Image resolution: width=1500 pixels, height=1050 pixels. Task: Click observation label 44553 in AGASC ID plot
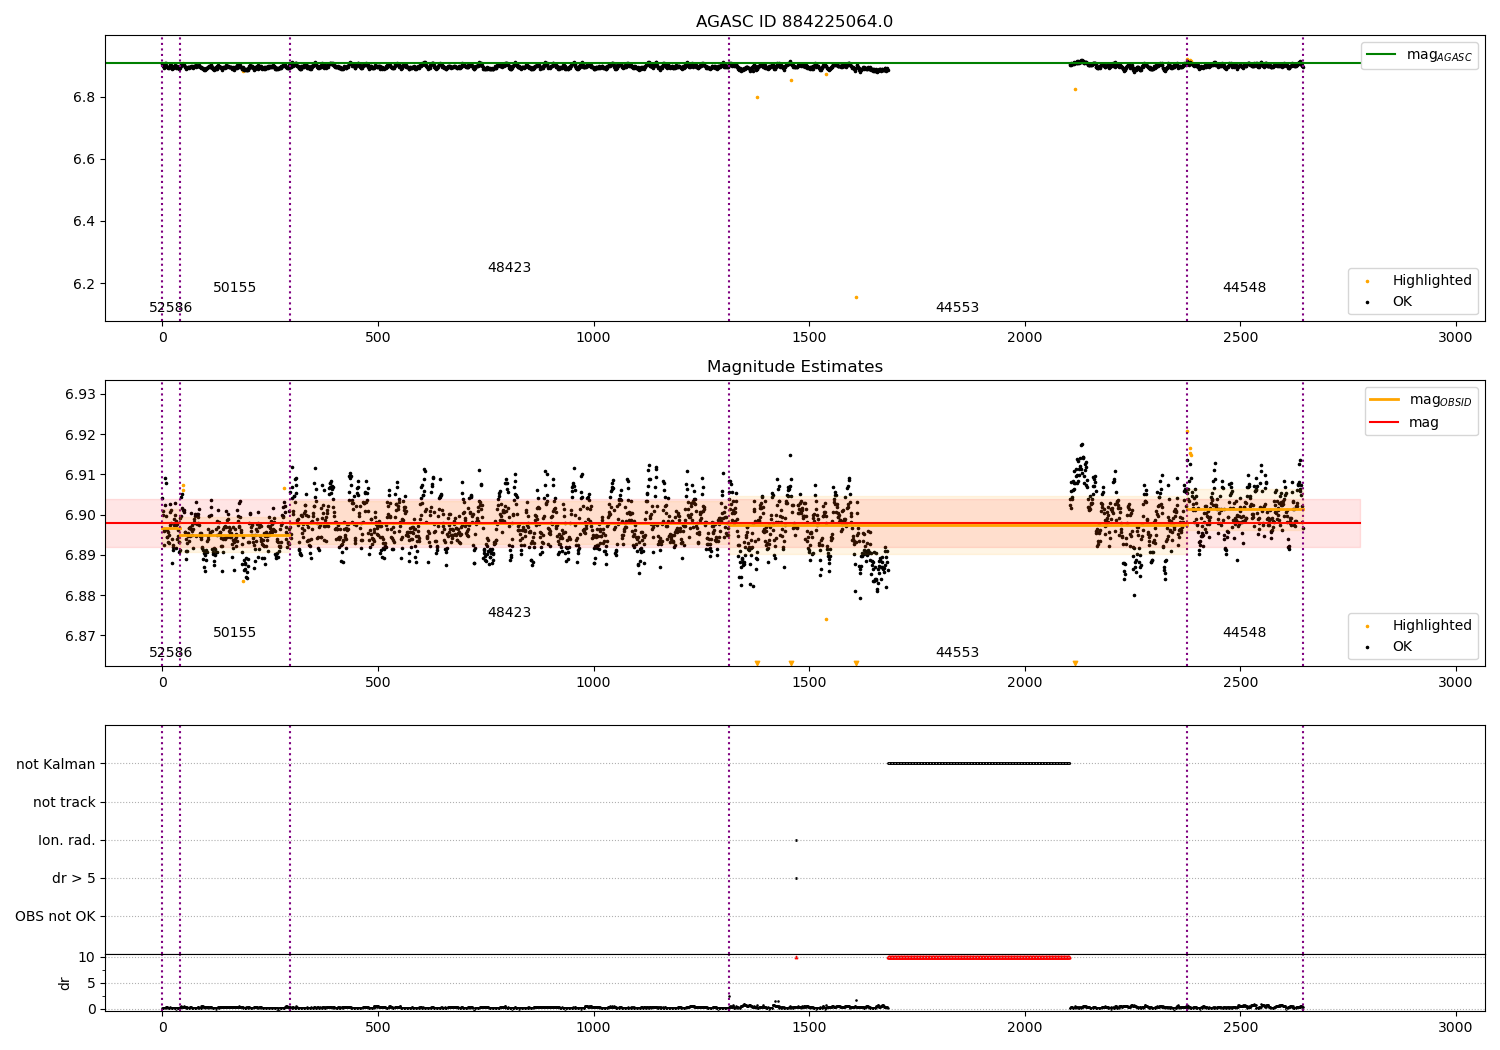[x=957, y=308]
